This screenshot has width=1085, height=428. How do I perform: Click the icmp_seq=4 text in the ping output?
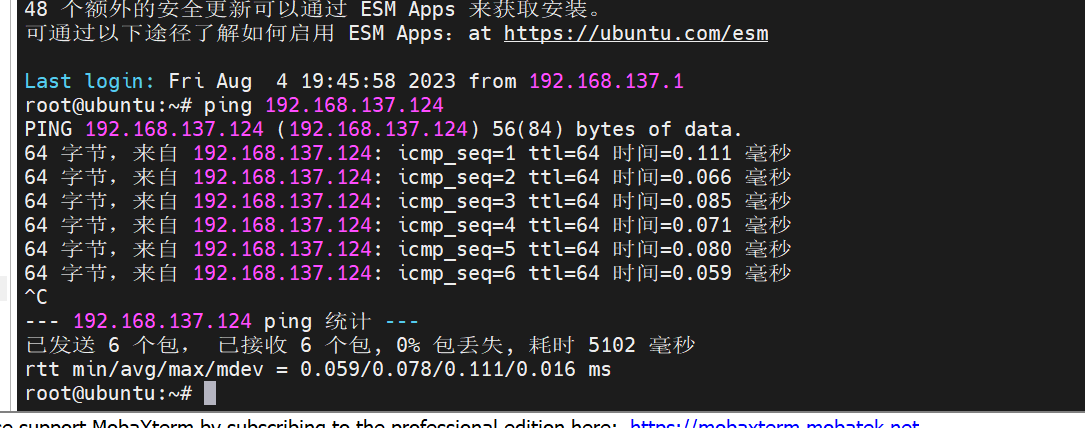(457, 225)
